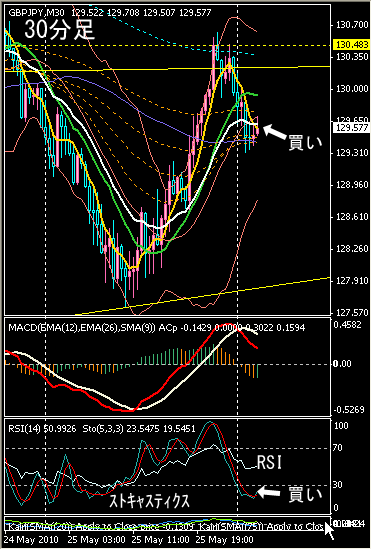Screen dimensions: 372x550
Task: Click the Kairi(SMA(20)) indicator label
Action: (x=39, y=527)
